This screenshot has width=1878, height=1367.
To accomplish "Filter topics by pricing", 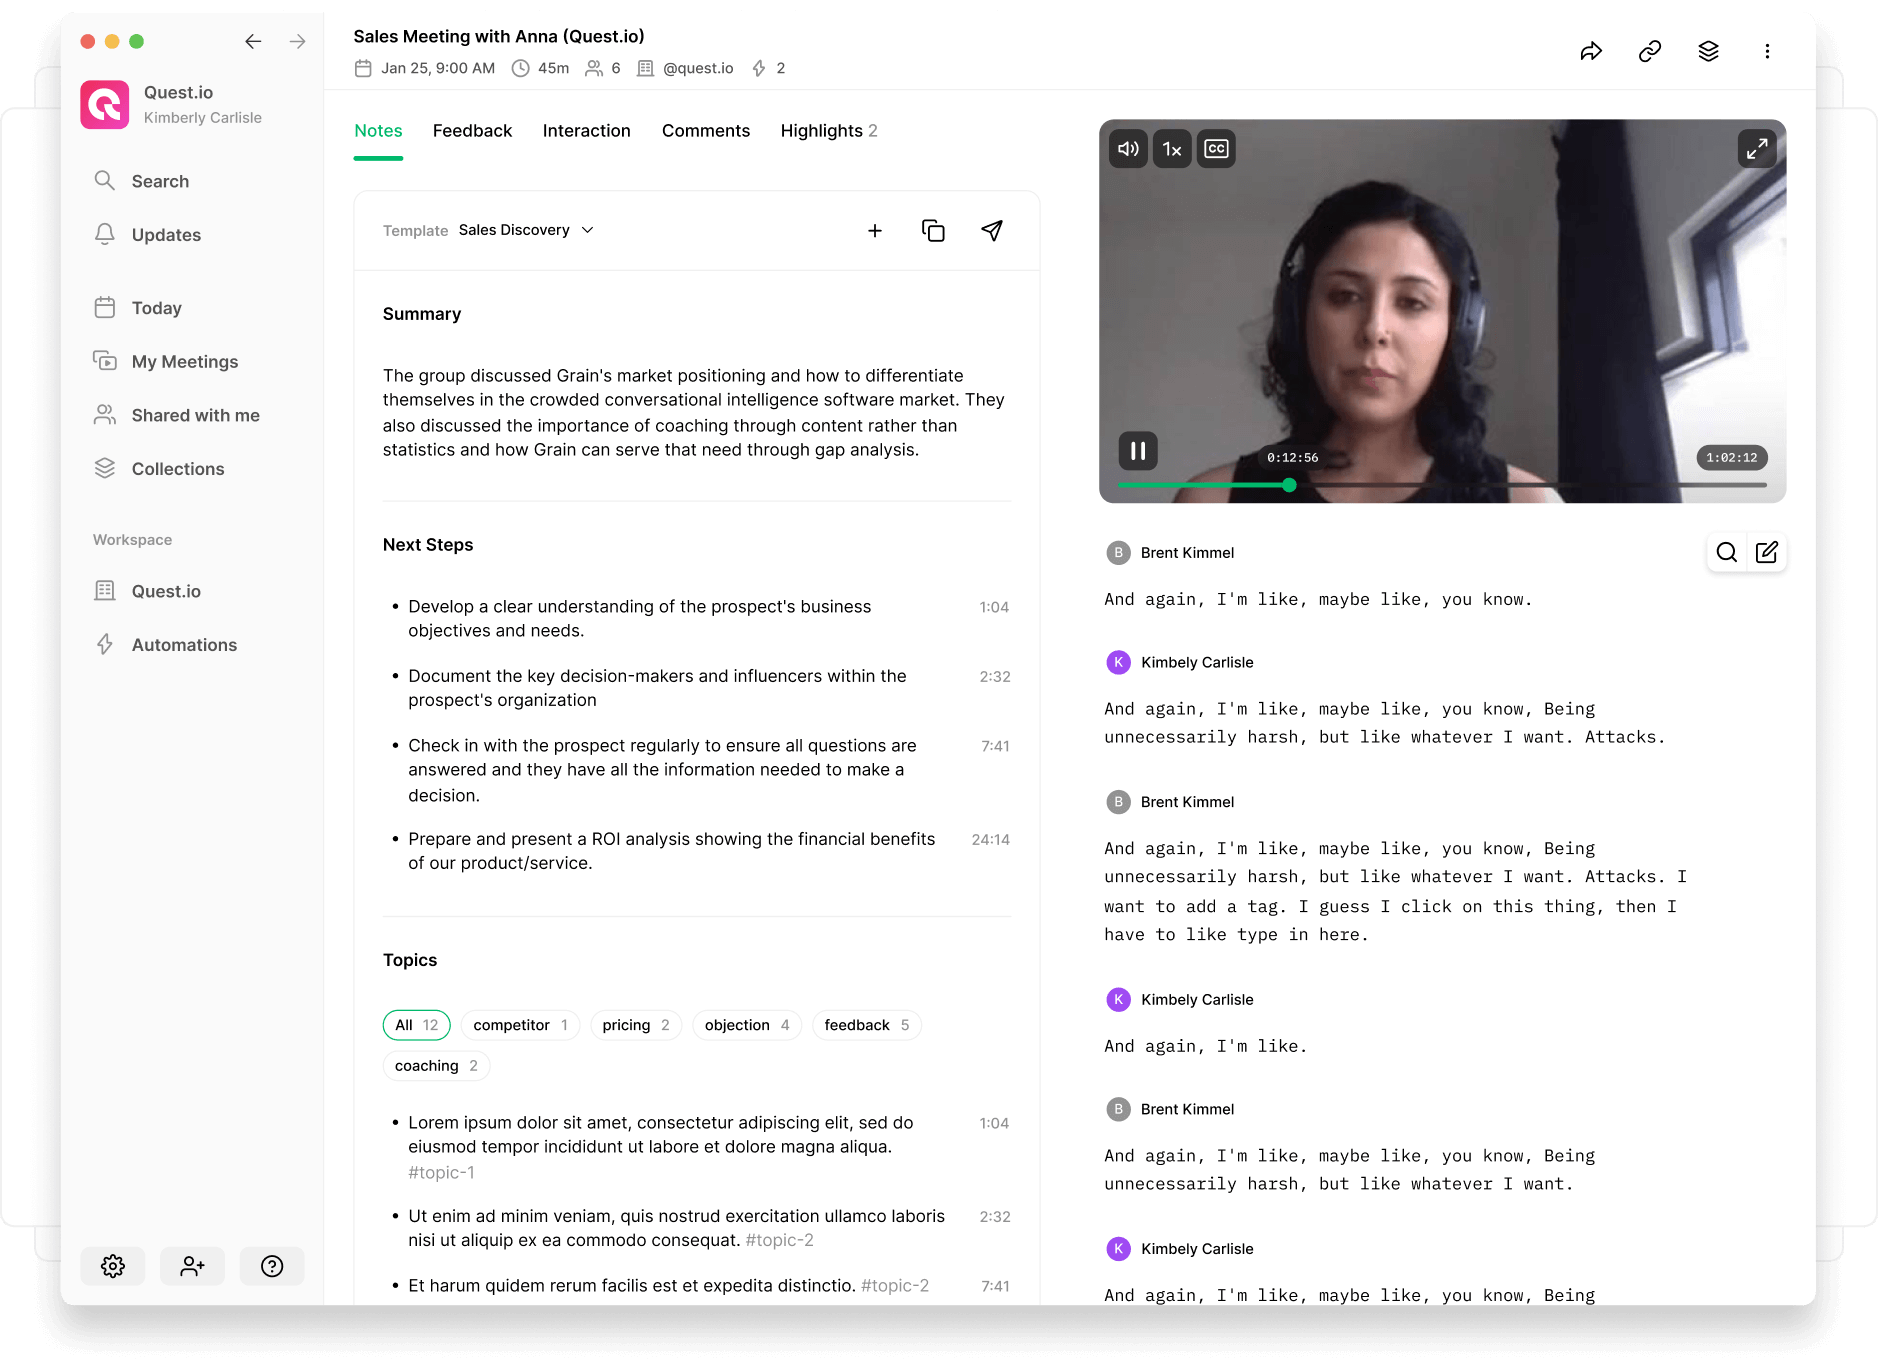I will (636, 1025).
